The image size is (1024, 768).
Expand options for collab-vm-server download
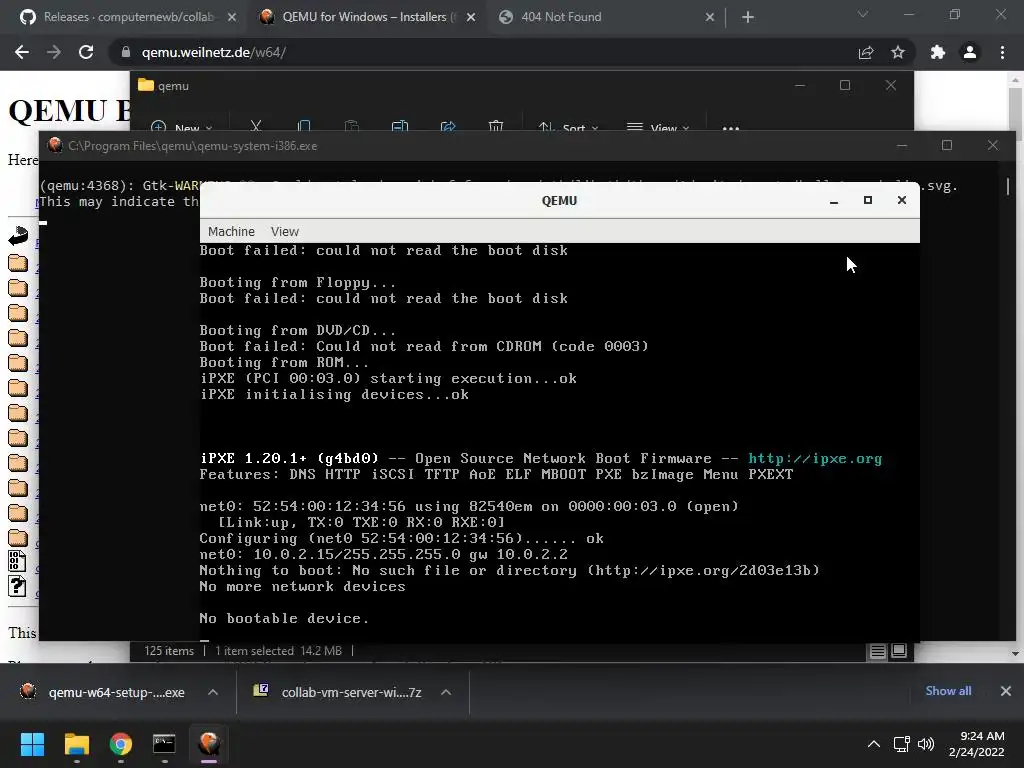coord(446,692)
